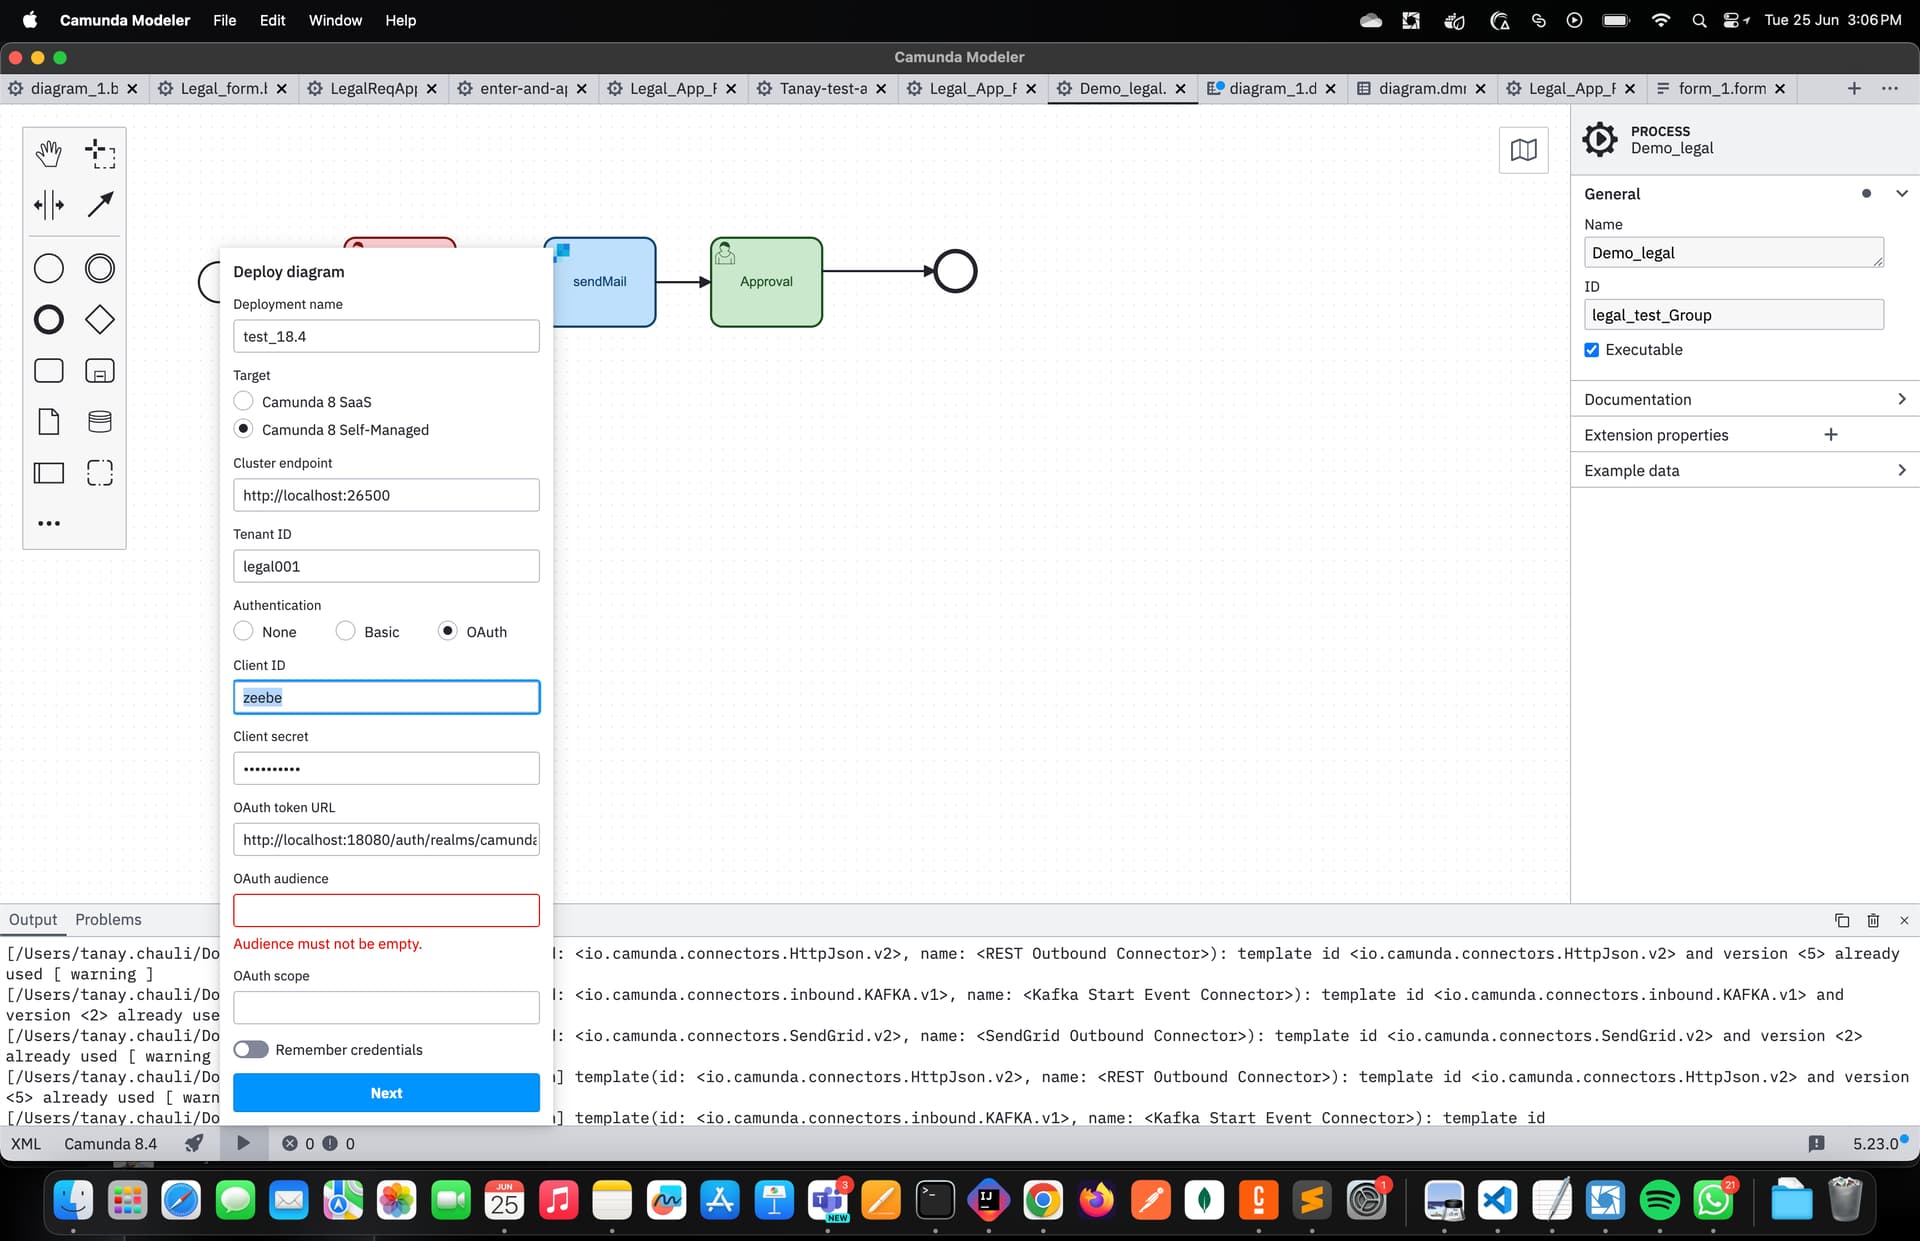Switch to the Problems tab

click(x=108, y=919)
